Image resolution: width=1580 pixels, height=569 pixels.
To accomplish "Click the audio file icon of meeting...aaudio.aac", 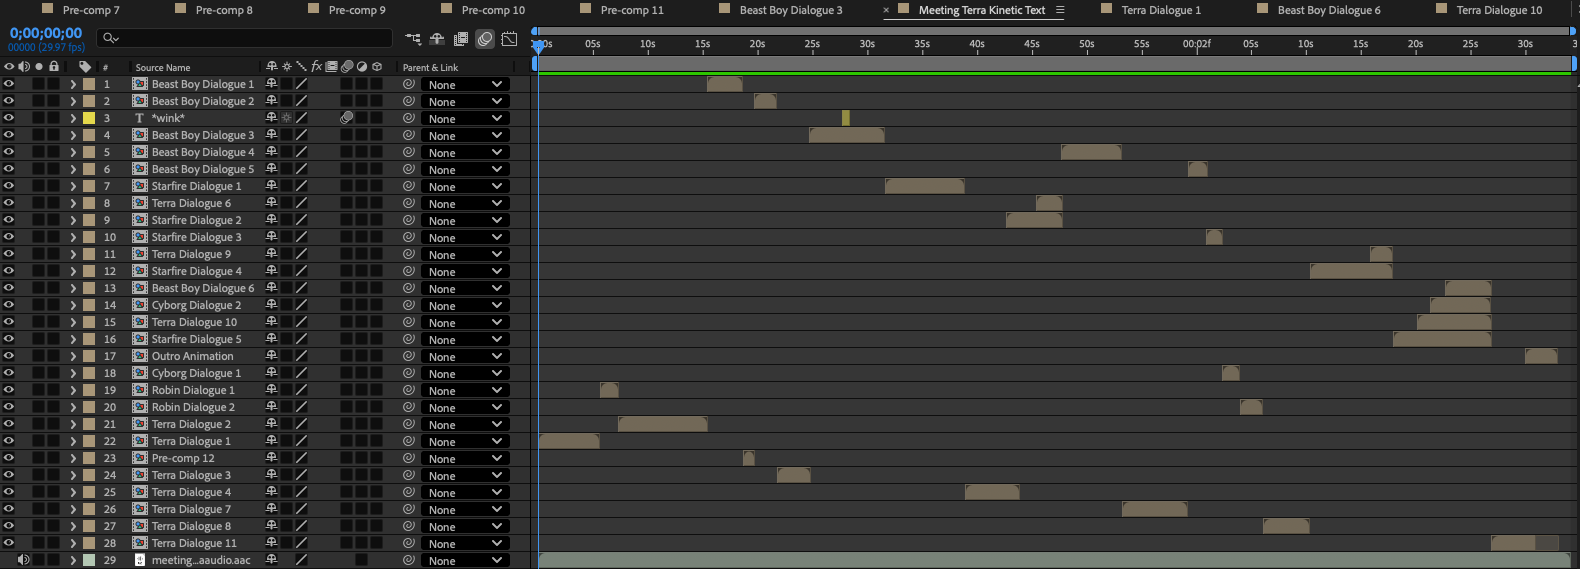I will [x=140, y=560].
